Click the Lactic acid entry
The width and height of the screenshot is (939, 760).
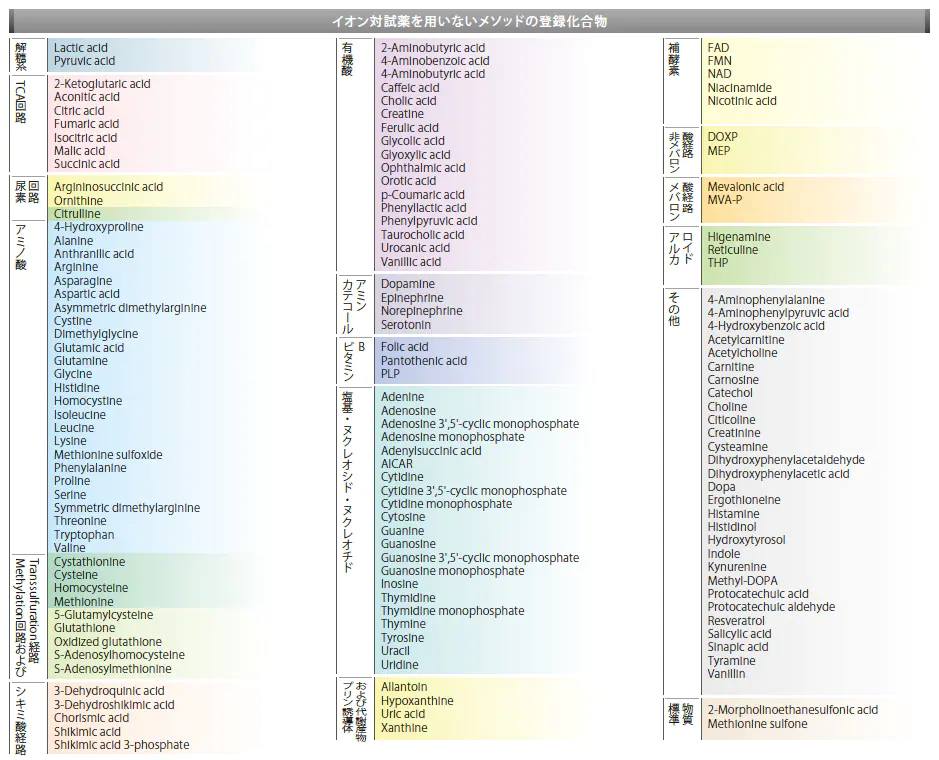(81, 48)
